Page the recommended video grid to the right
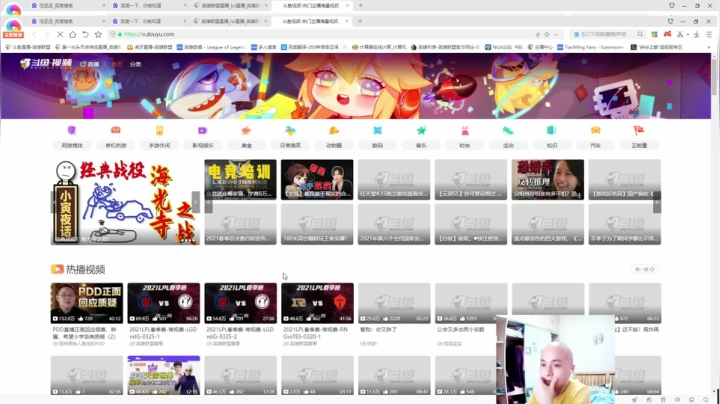The width and height of the screenshot is (720, 404). tap(657, 202)
